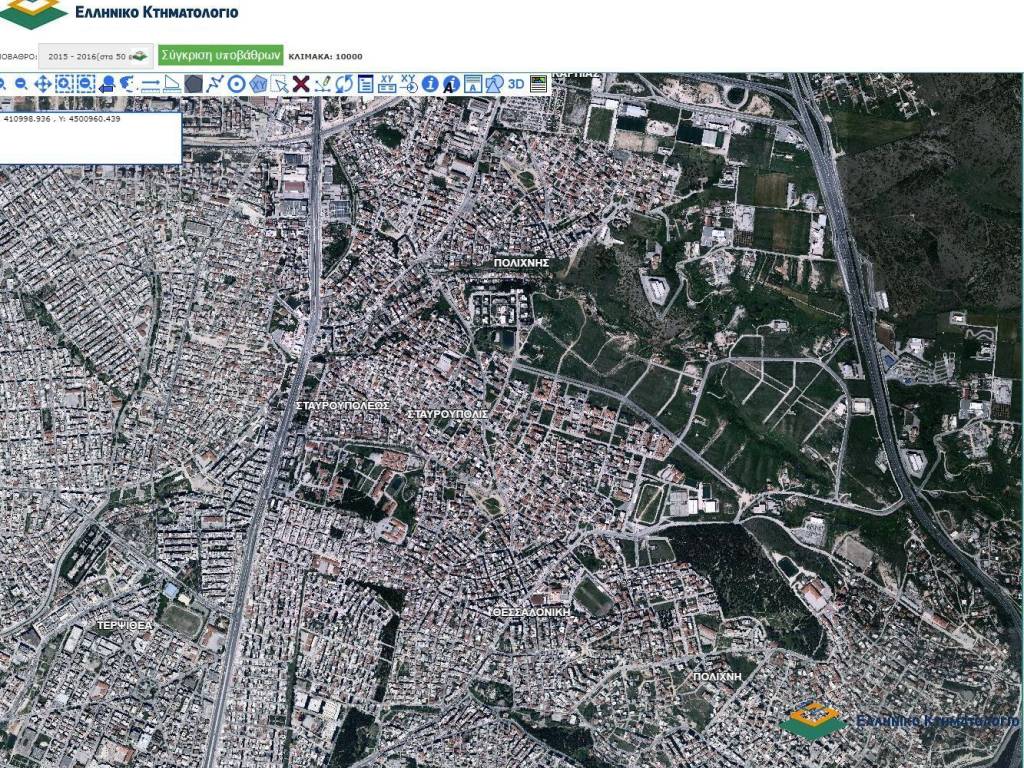Screen dimensions: 1024x768
Task: Refresh the map with circular arrows
Action: [x=344, y=84]
